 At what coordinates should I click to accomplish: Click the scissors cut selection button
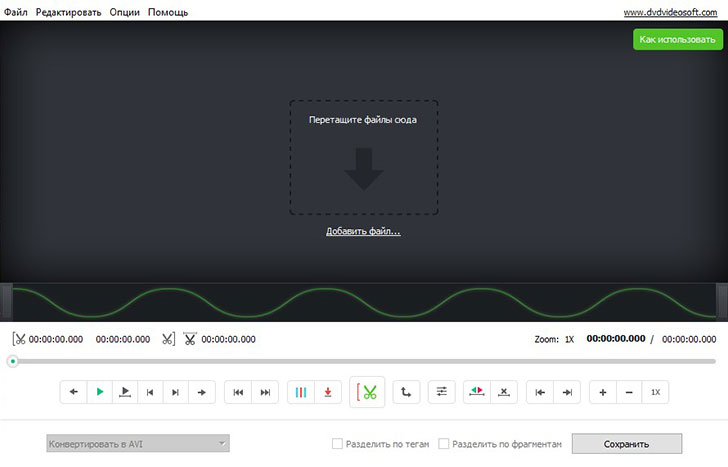pos(369,393)
